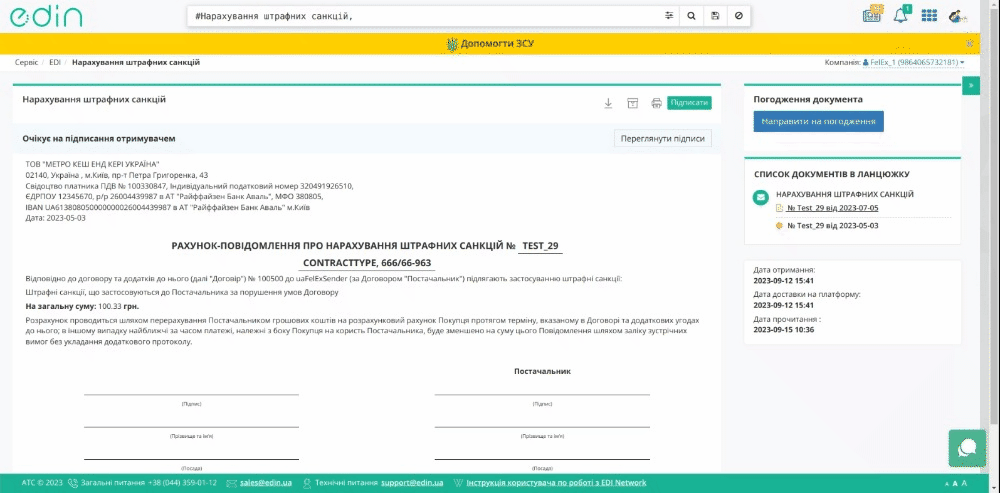
Task: Open the search filter settings icon
Action: [x=669, y=16]
